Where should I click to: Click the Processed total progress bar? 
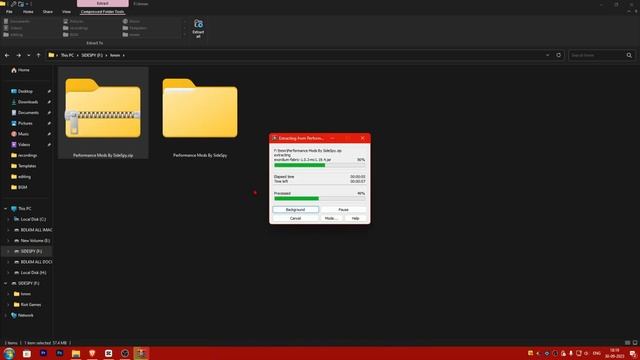click(x=320, y=198)
